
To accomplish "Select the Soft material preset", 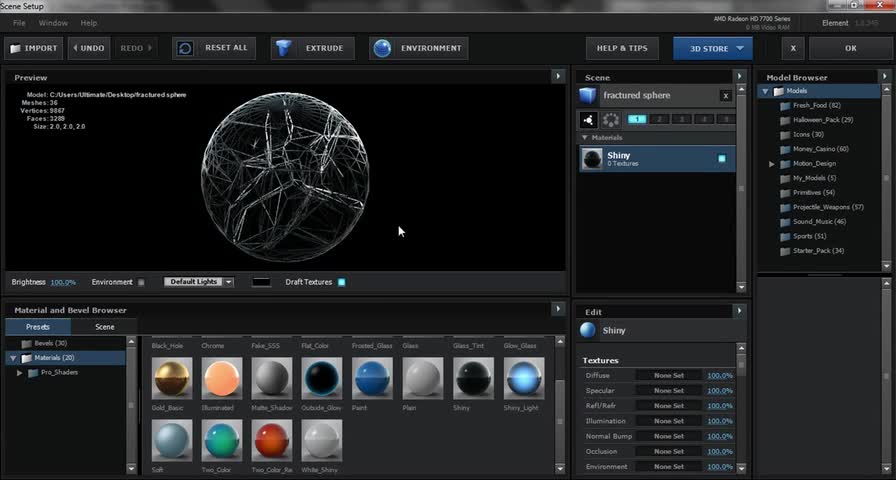I will pyautogui.click(x=172, y=441).
